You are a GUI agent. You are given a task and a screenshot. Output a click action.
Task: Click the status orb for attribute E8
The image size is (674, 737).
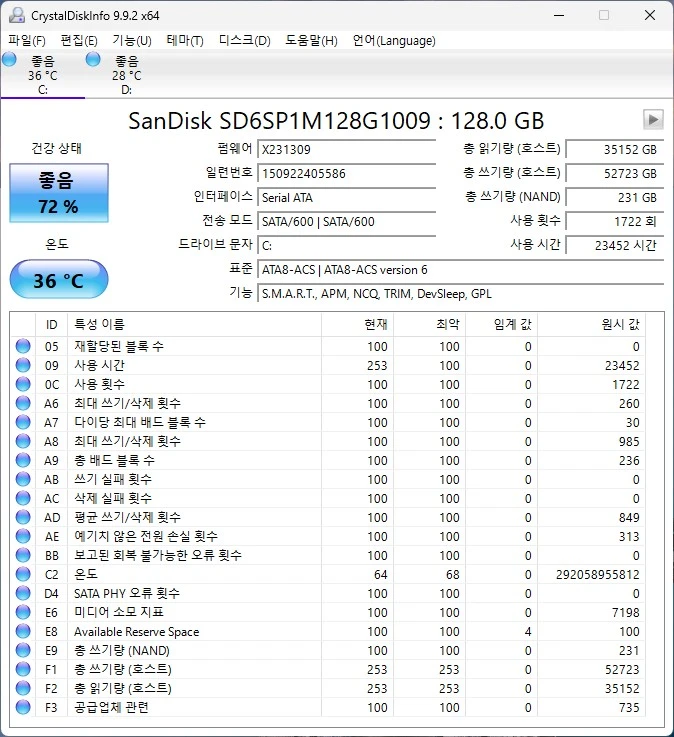[23, 631]
